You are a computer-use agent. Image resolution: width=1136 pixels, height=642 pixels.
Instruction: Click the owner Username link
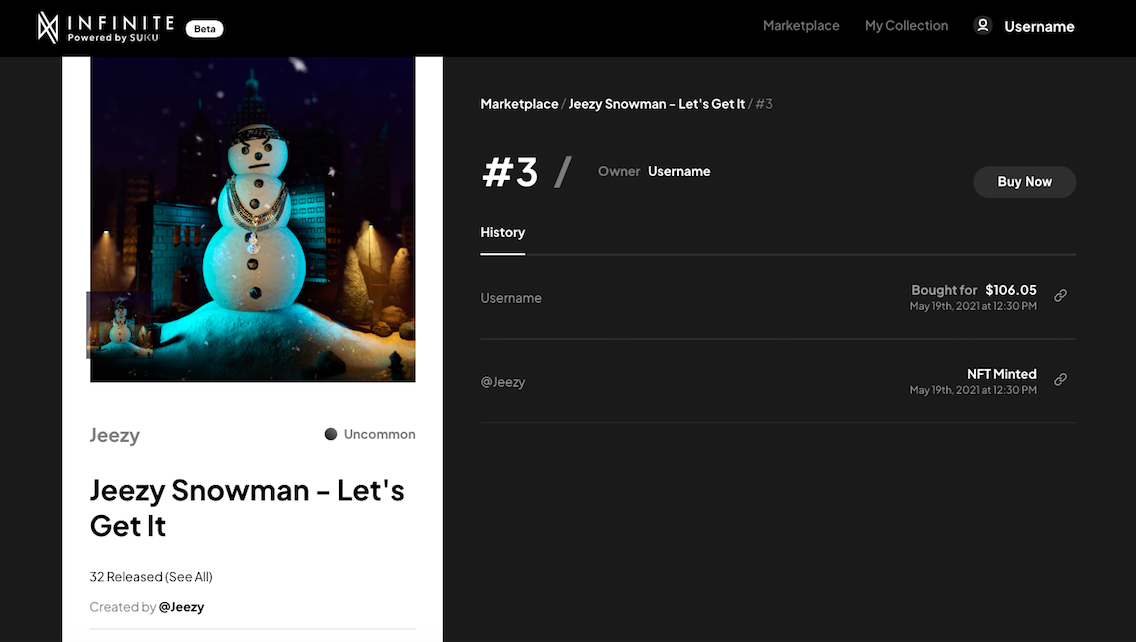[679, 171]
